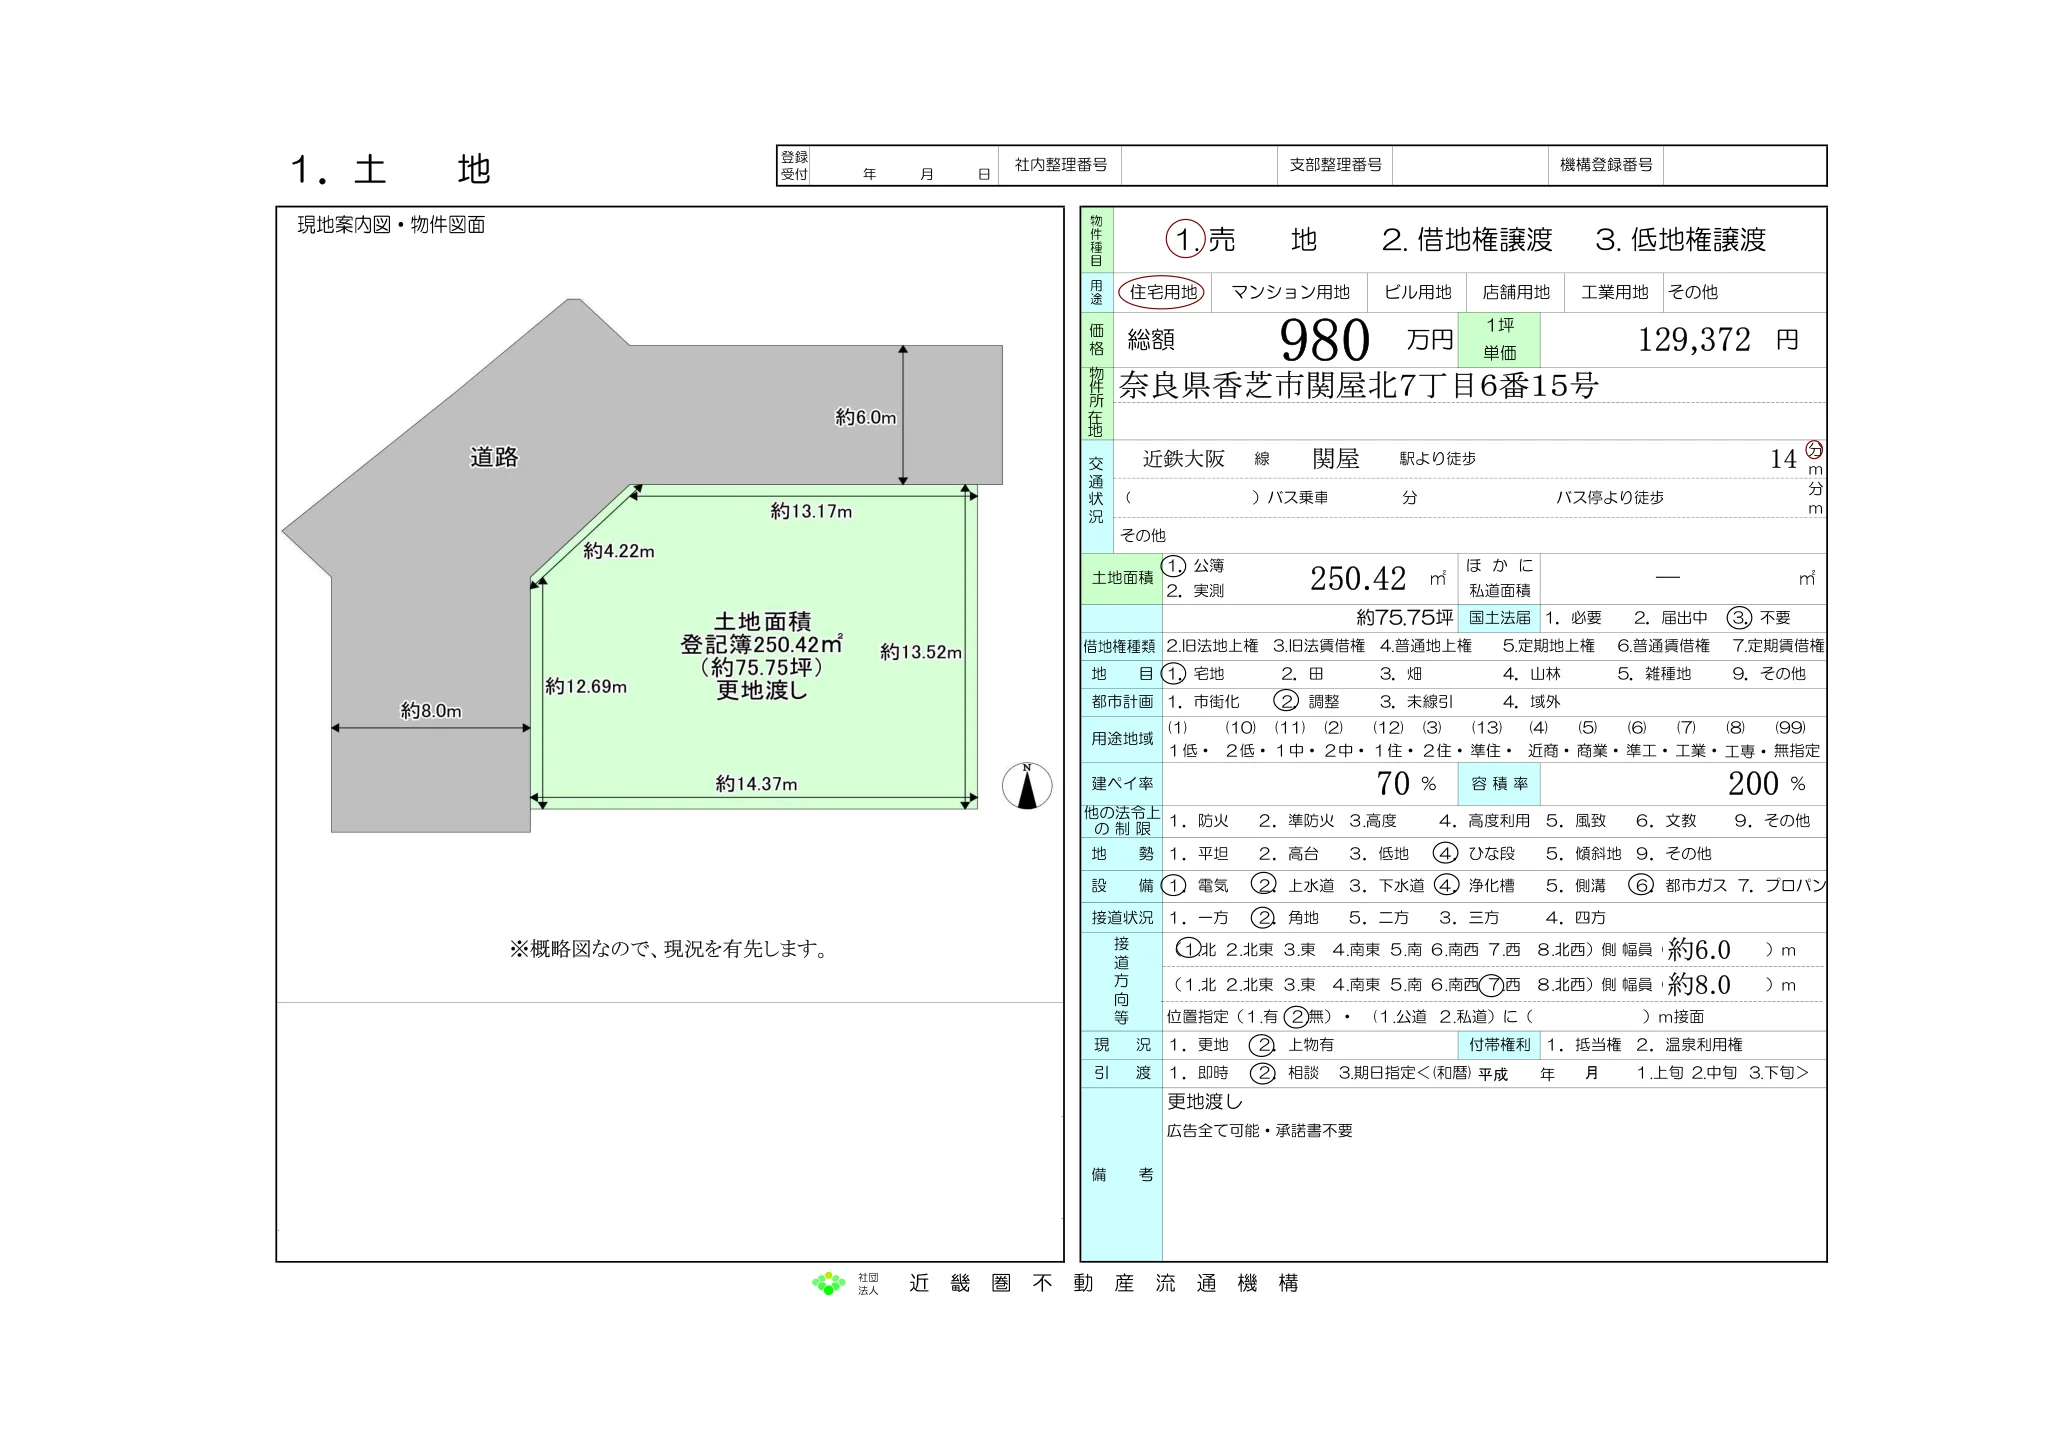Click dimension label 約4.22m
This screenshot has width=2056, height=1454.
[x=619, y=551]
